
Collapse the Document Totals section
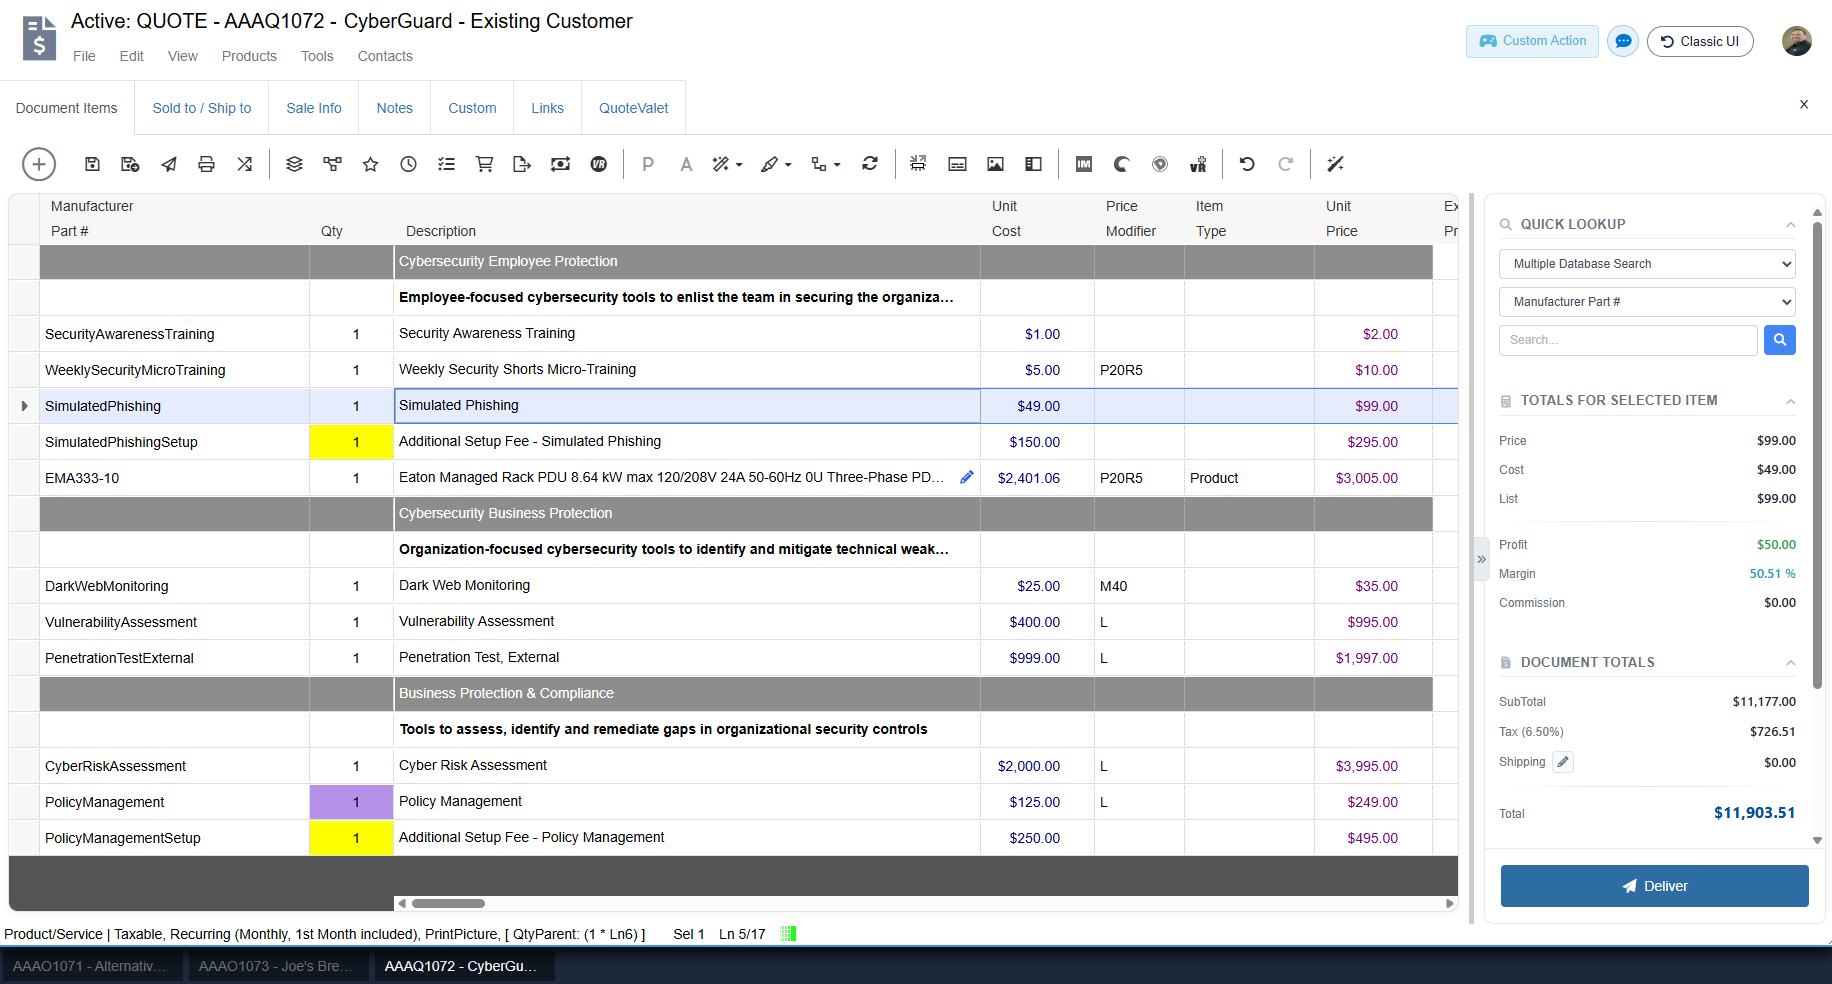(1790, 663)
